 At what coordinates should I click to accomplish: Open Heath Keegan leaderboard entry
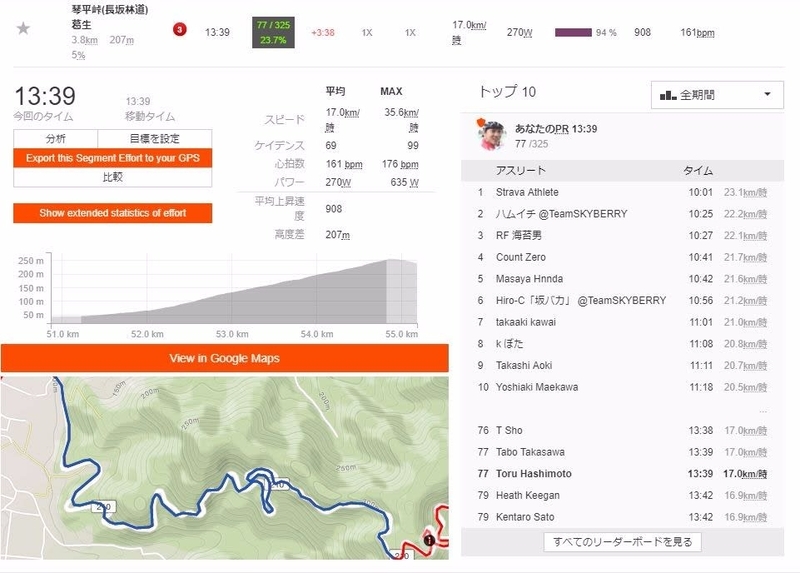[528, 495]
